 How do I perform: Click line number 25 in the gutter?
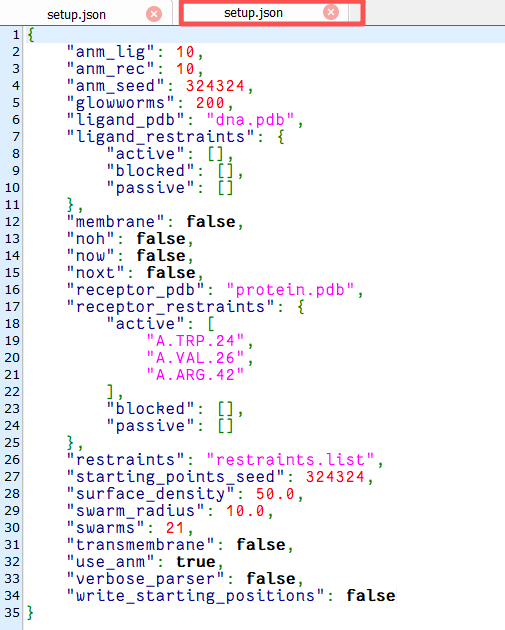pyautogui.click(x=12, y=443)
